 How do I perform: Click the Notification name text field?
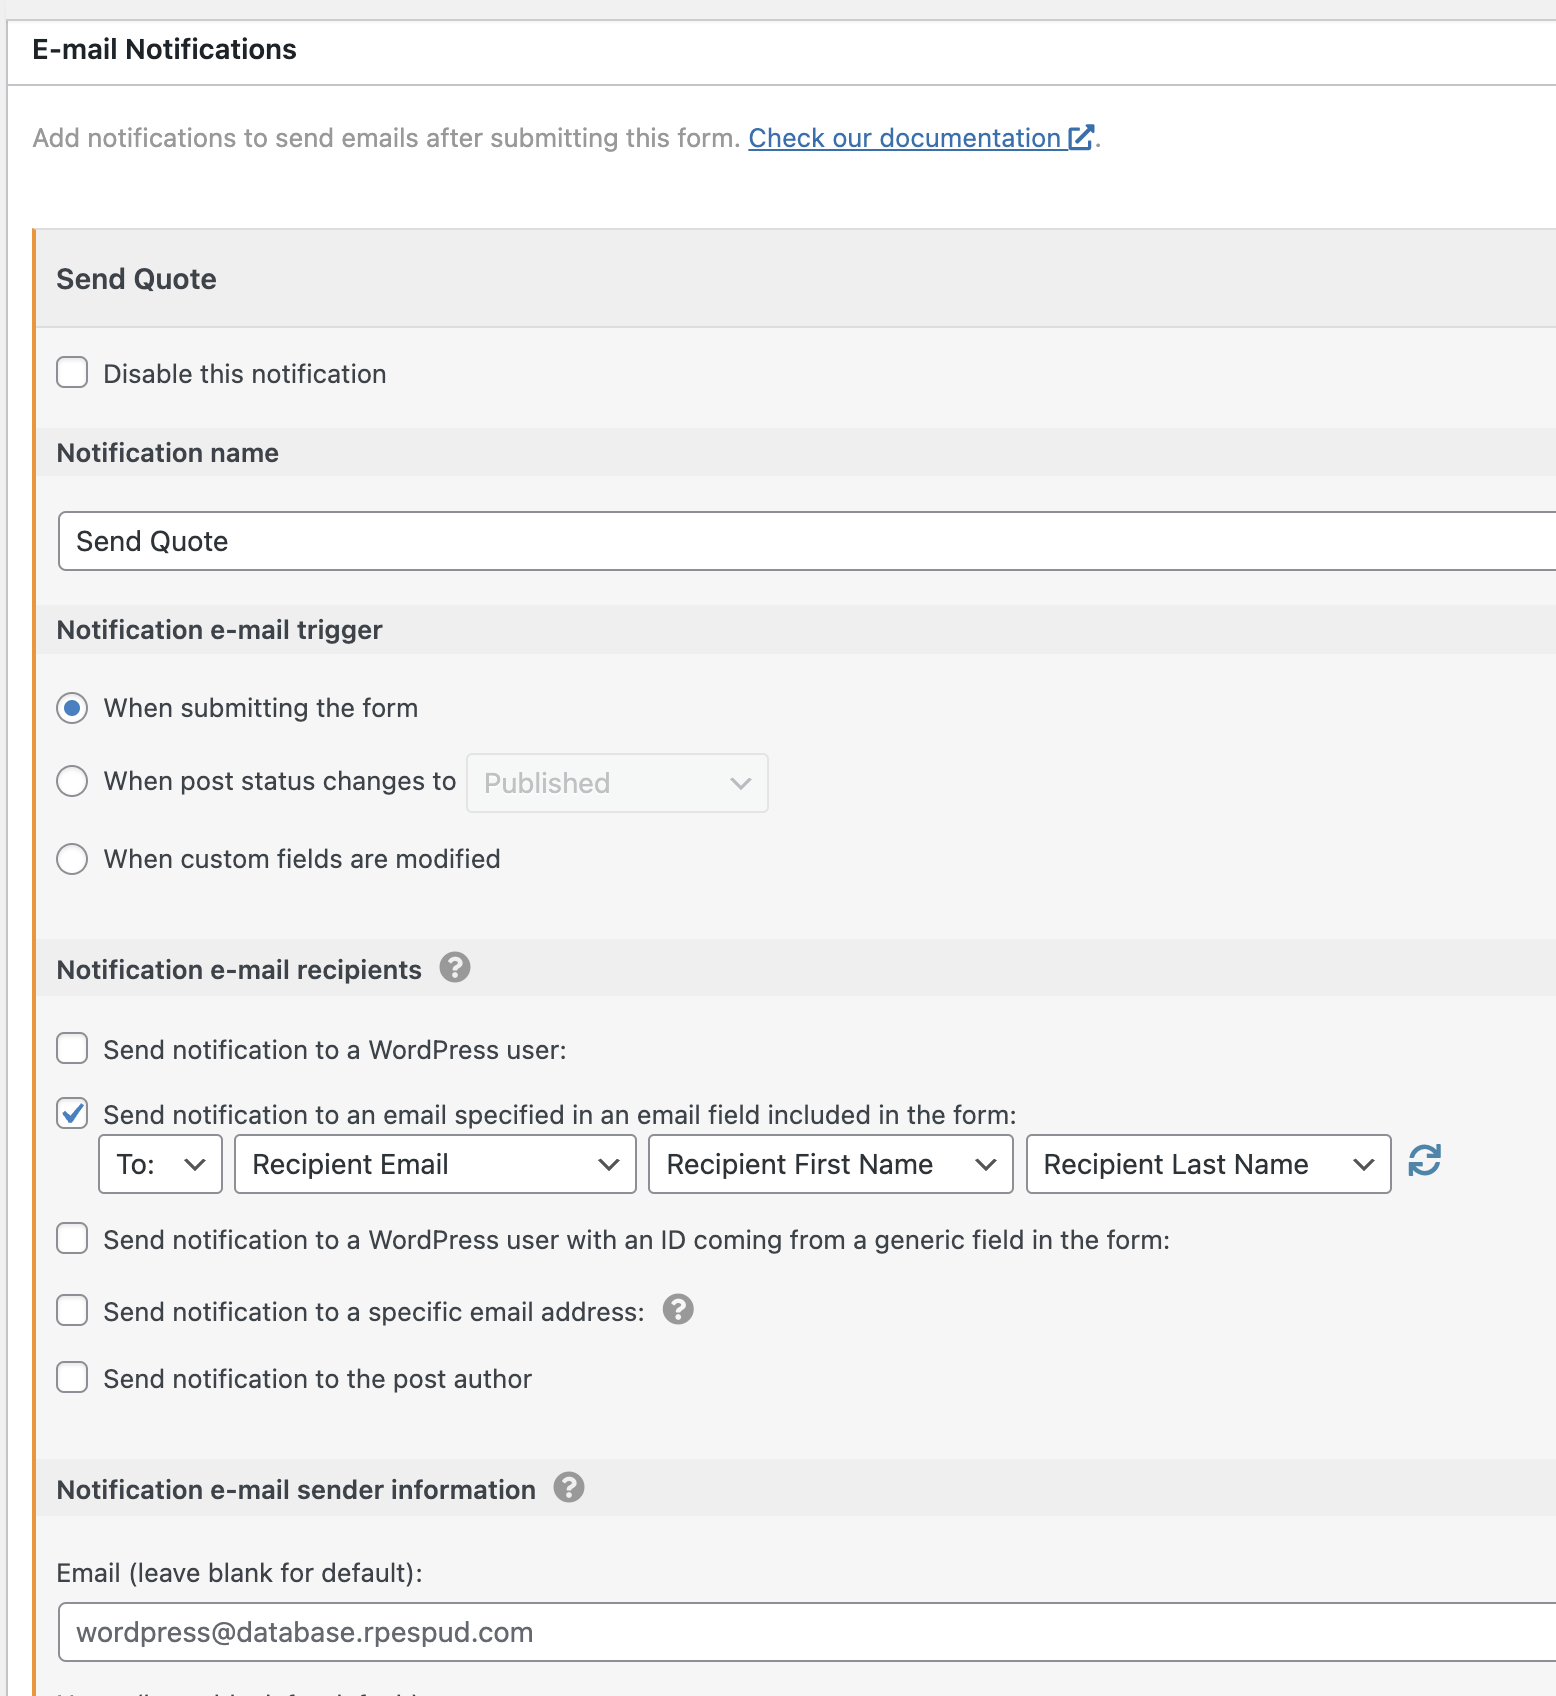coord(807,541)
